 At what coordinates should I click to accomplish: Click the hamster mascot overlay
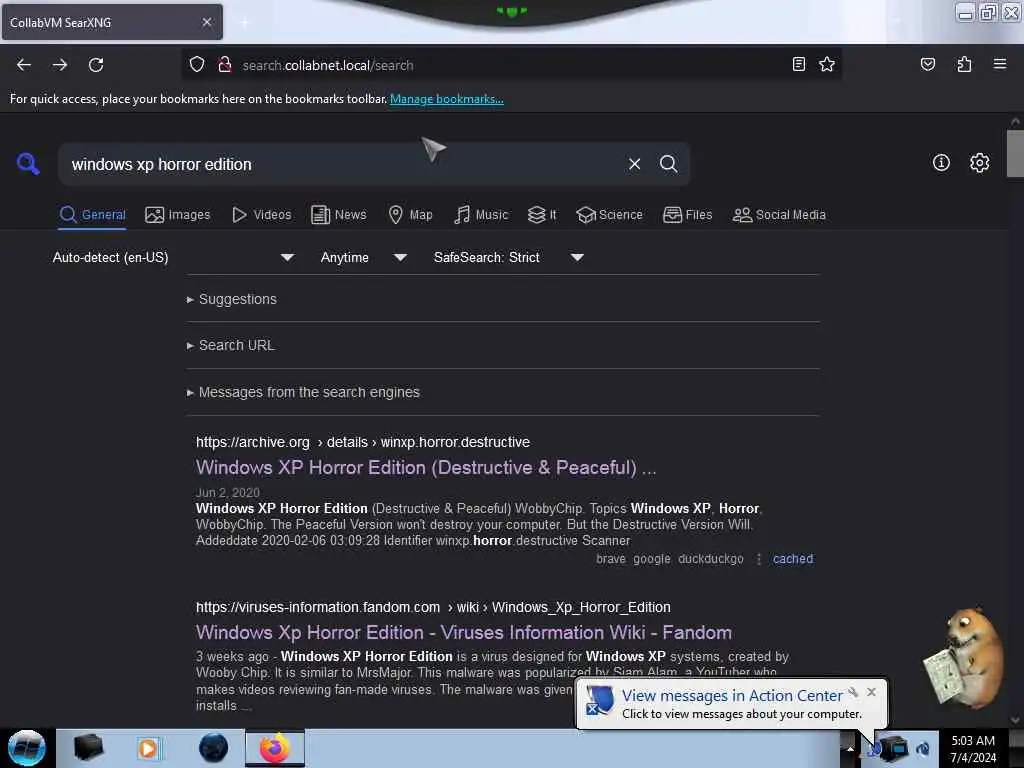964,657
